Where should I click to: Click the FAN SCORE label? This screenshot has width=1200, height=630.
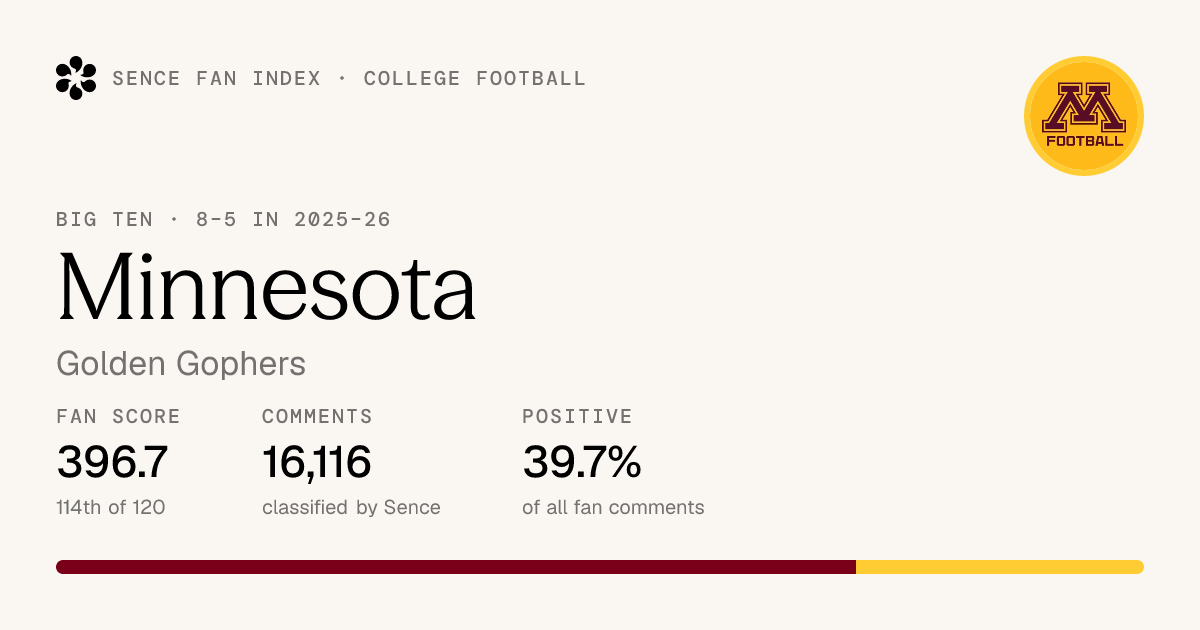[119, 417]
